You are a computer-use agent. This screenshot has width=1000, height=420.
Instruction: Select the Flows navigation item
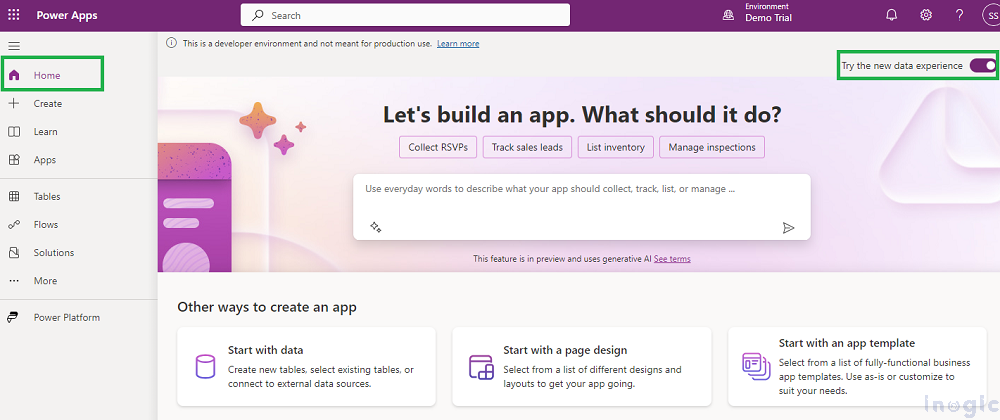(x=46, y=225)
